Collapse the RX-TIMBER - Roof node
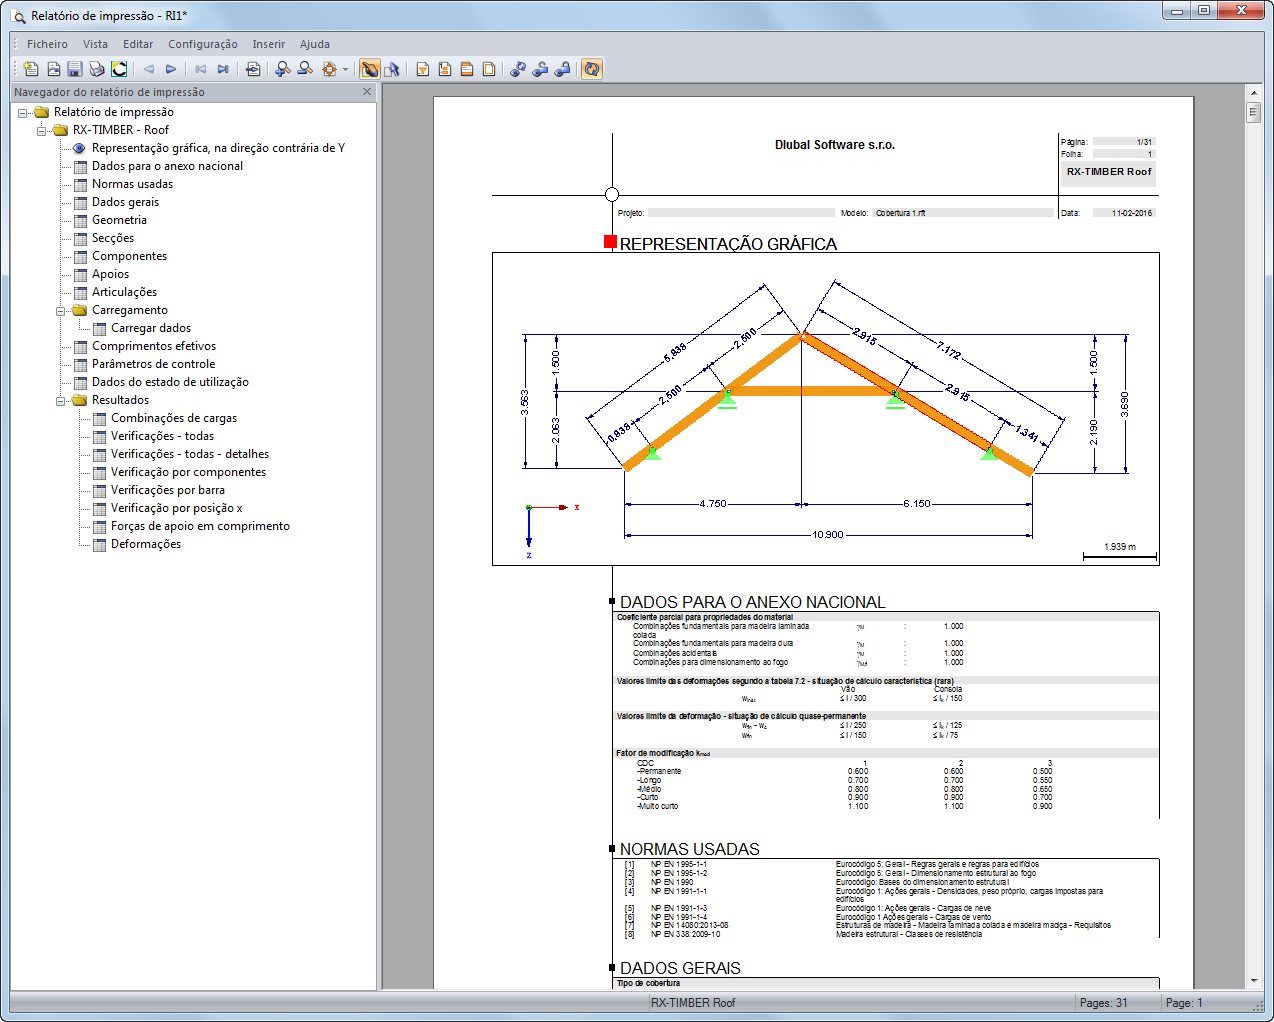Screen dimensions: 1274x1022 click(x=42, y=131)
